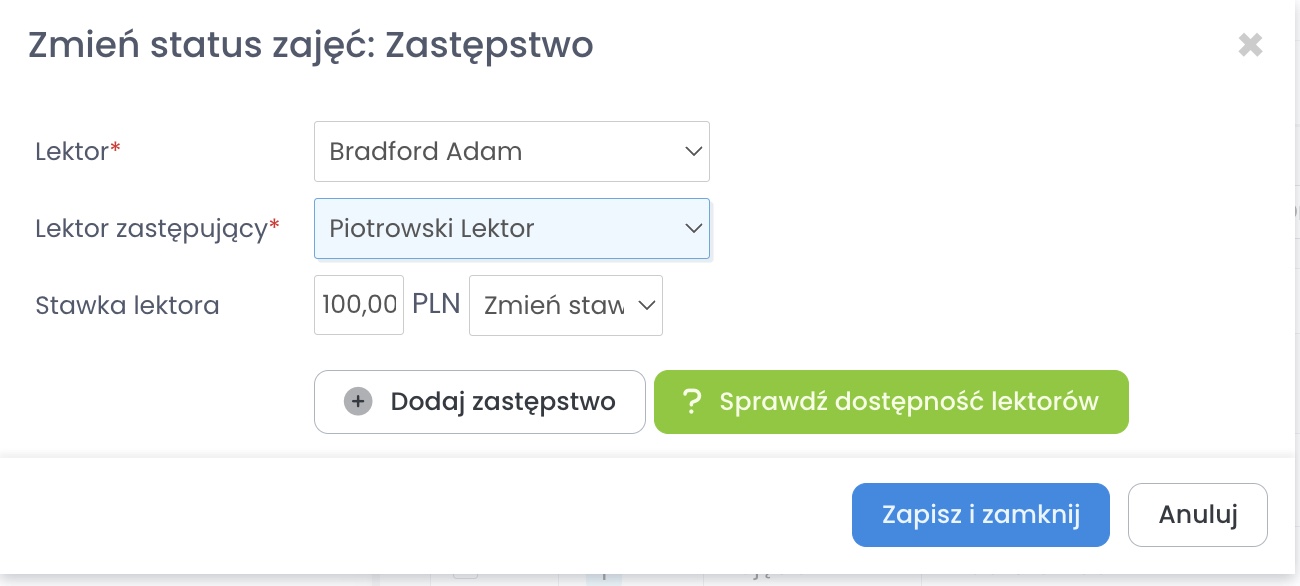Click the Lektor zastępujący field label

(x=150, y=229)
